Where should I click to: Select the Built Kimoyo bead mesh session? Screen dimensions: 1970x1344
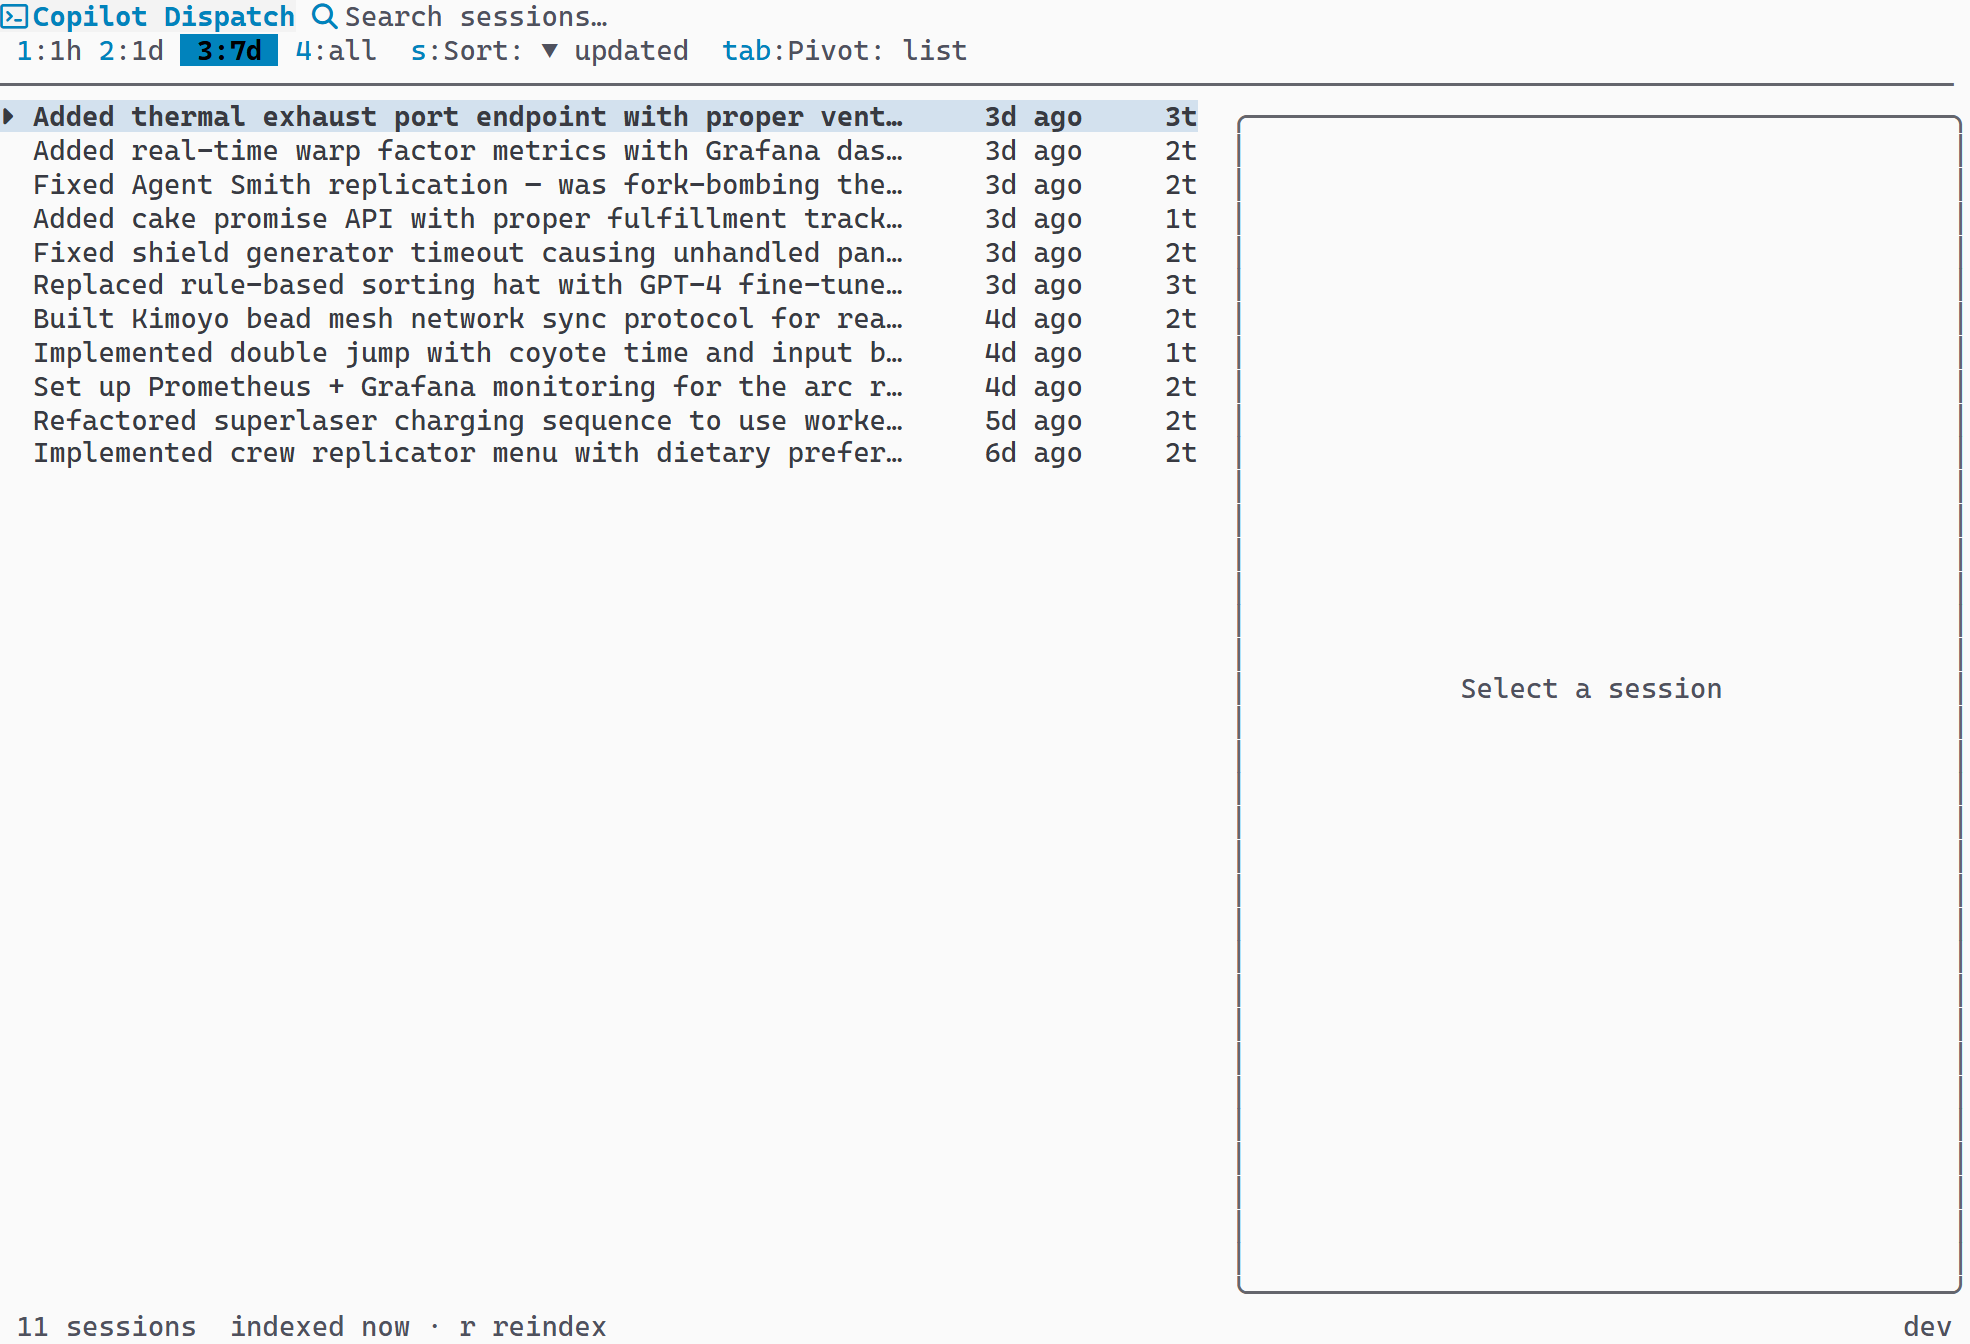(467, 319)
